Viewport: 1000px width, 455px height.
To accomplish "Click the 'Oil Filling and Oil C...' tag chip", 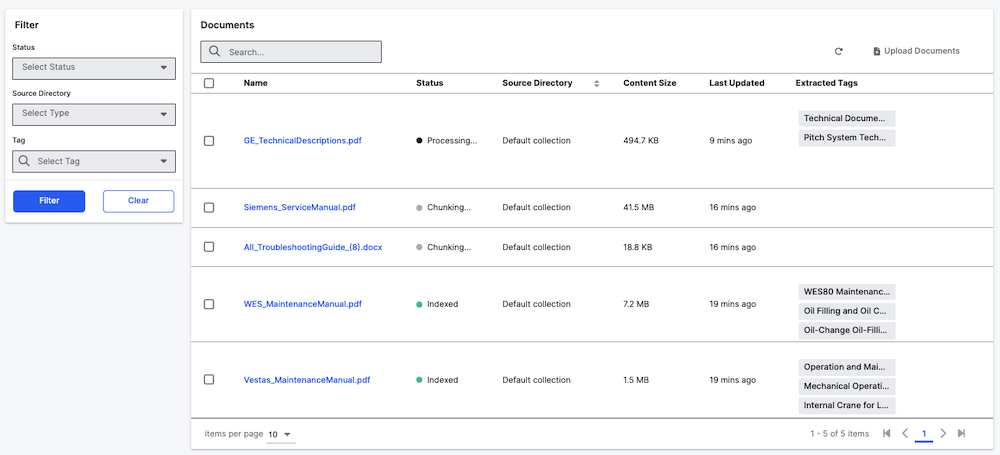I will pos(847,311).
